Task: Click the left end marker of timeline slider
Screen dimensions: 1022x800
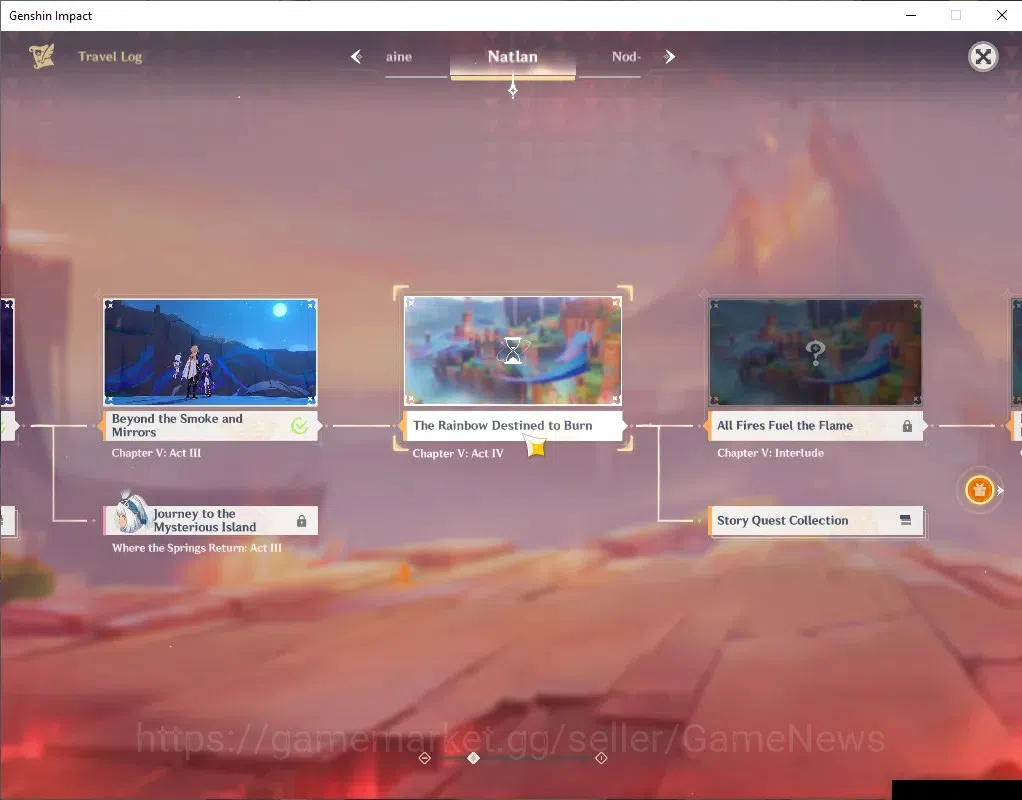Action: [x=425, y=758]
